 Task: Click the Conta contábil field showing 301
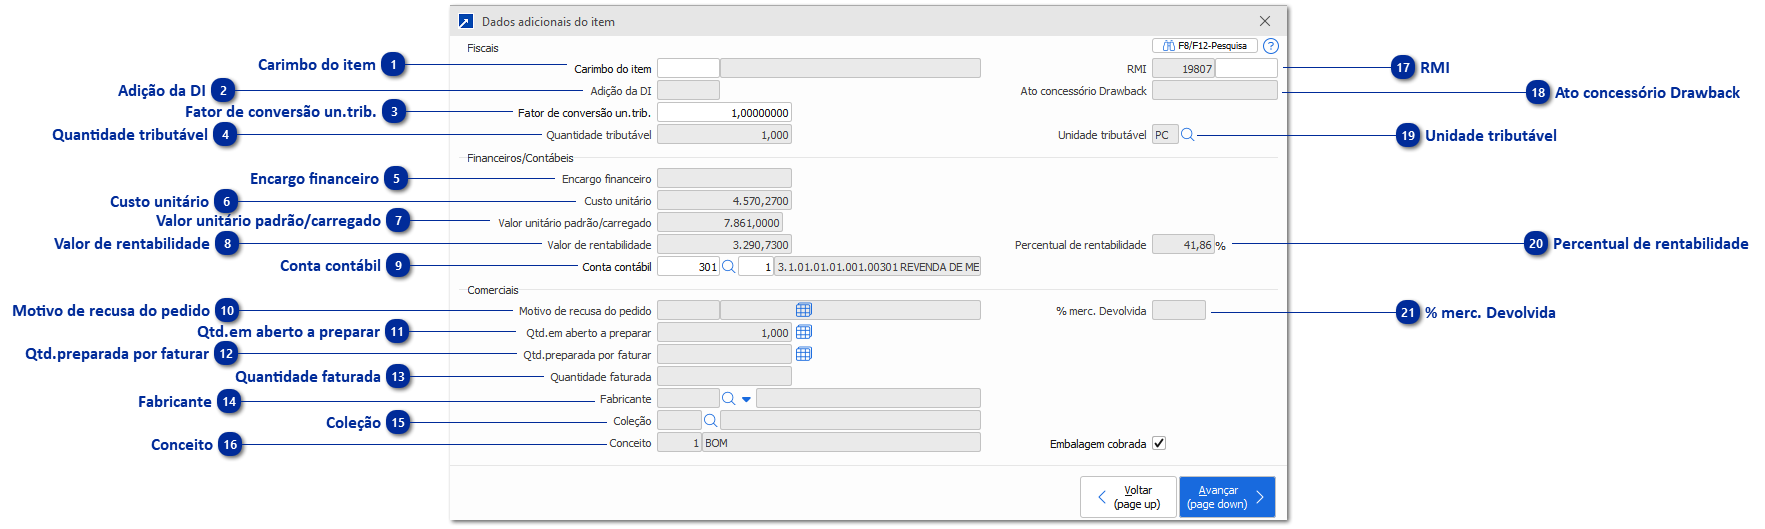[688, 267]
